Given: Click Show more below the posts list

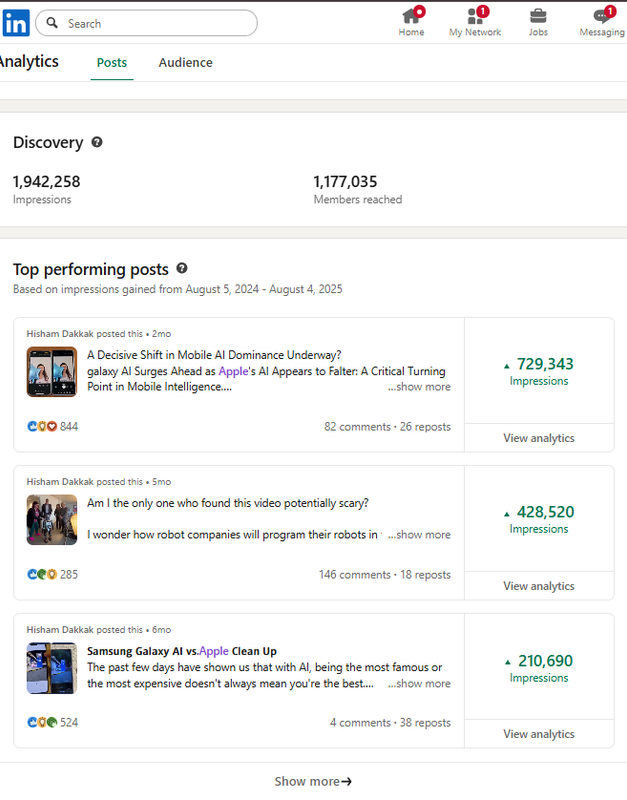Looking at the screenshot, I should click(313, 781).
